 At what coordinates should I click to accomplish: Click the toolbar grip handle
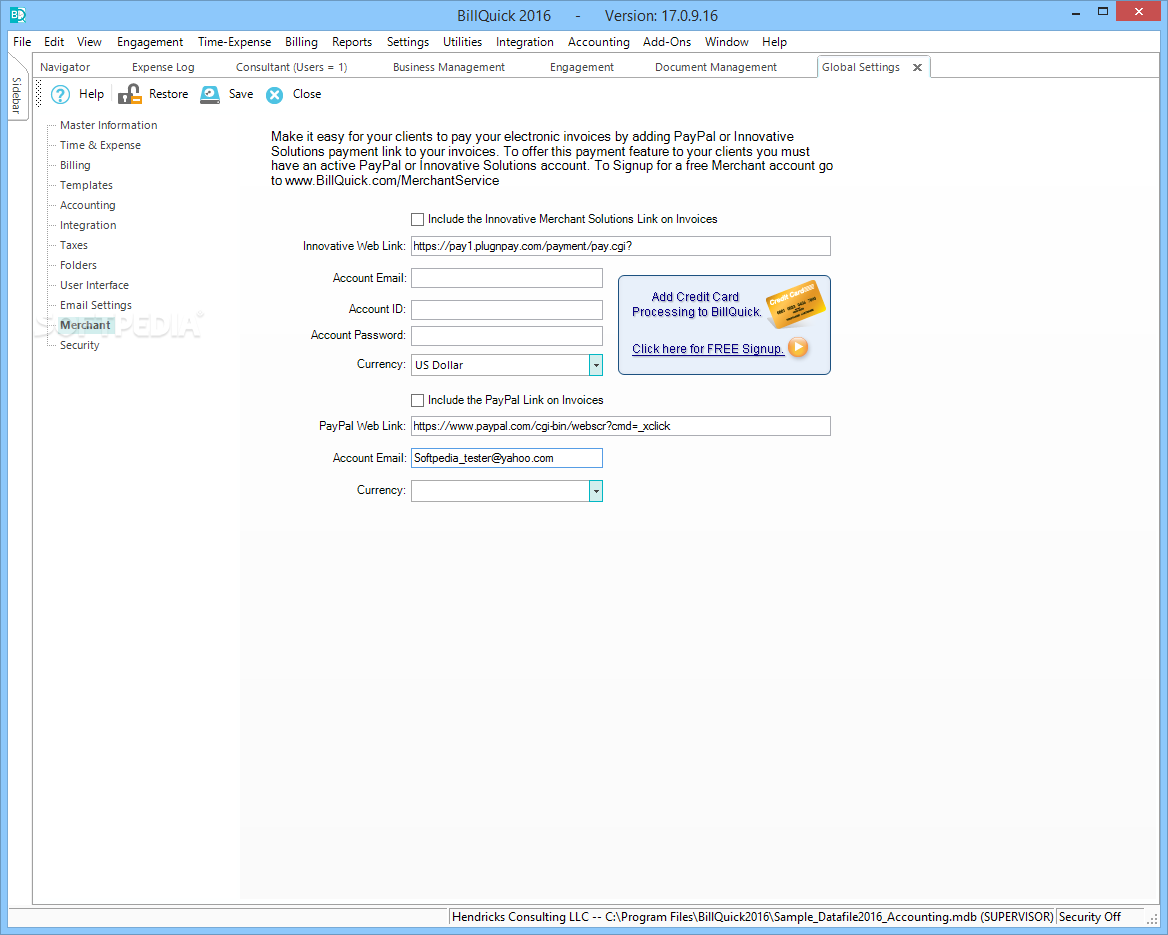[39, 95]
